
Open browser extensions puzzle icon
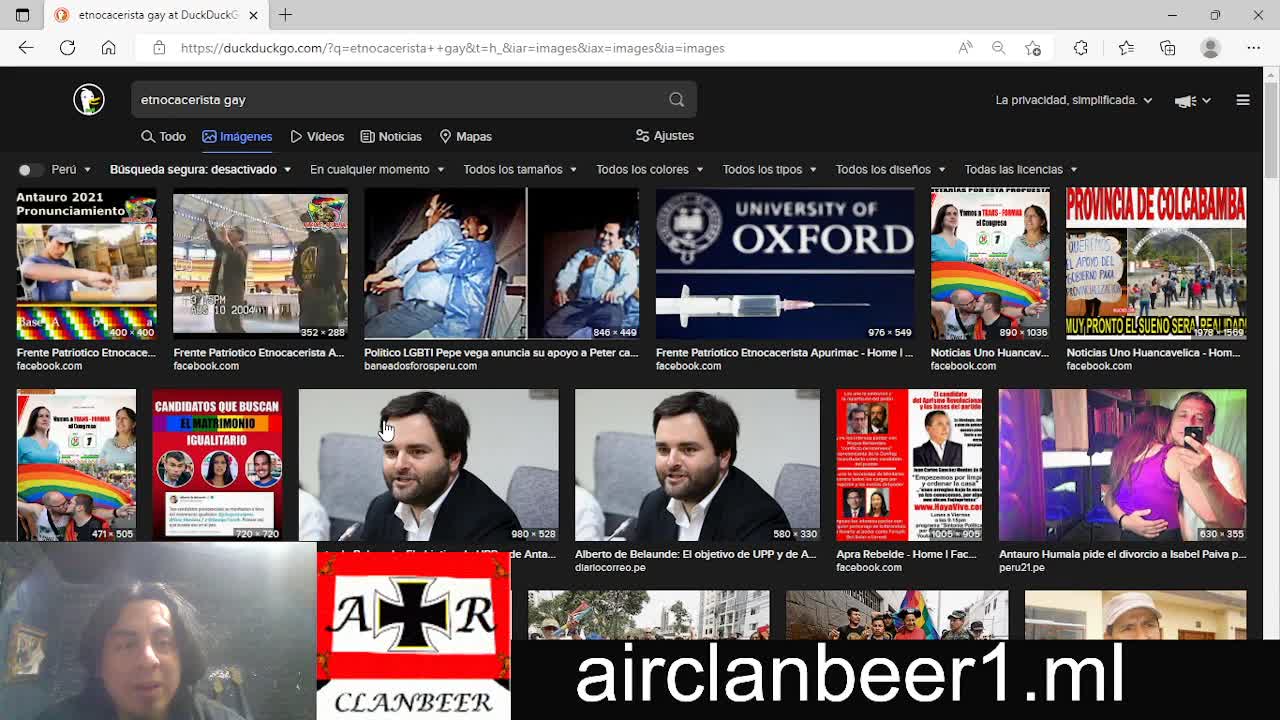(1081, 48)
